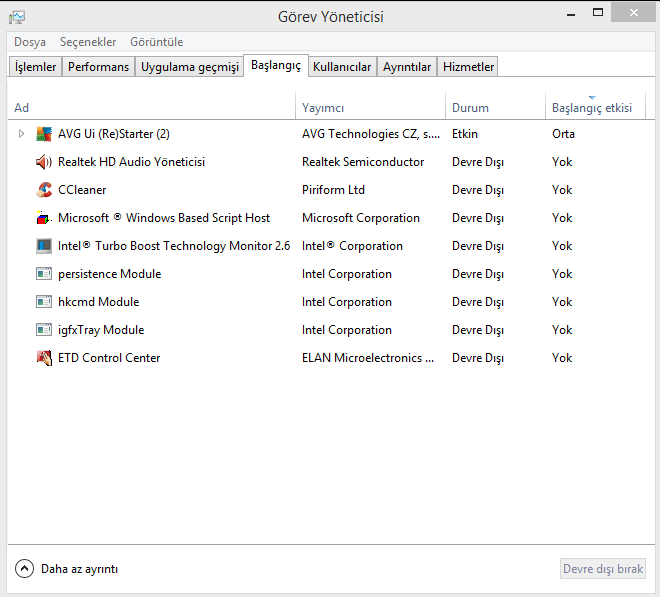Screen dimensions: 660x597
Task: Click the Task Manager title bar icon
Action: pos(17,17)
